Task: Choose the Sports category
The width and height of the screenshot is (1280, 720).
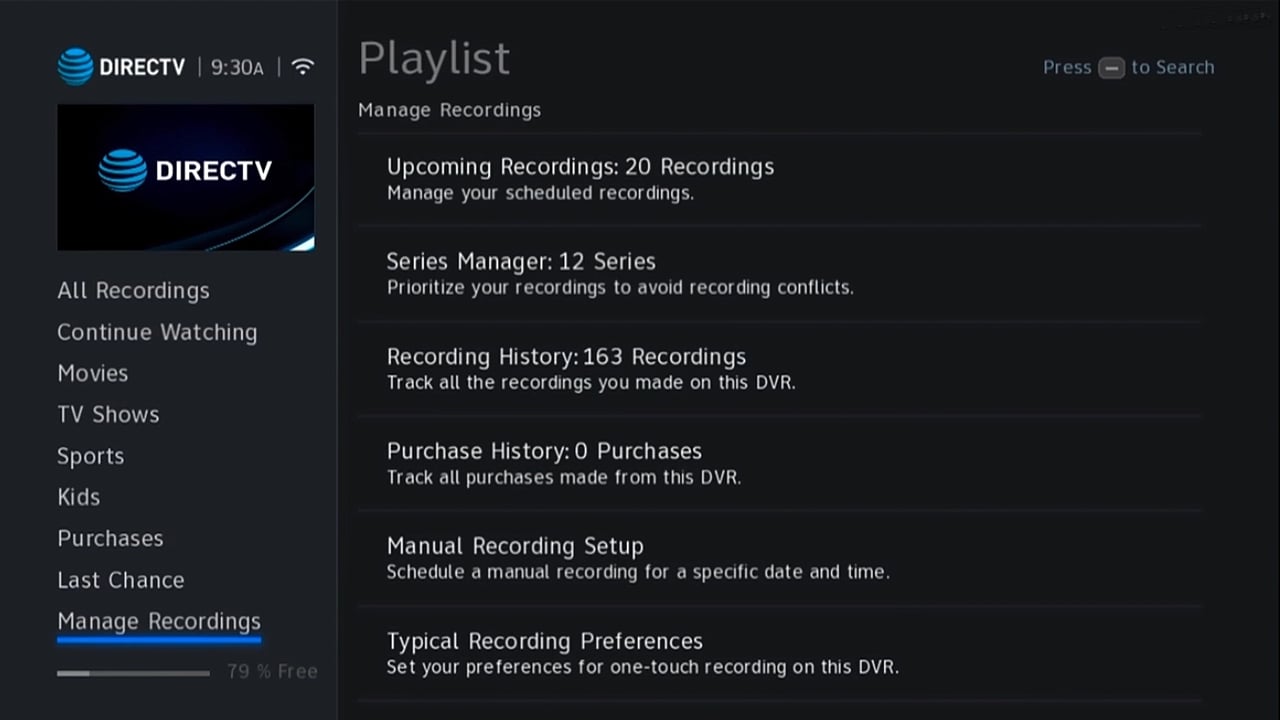Action: (90, 456)
